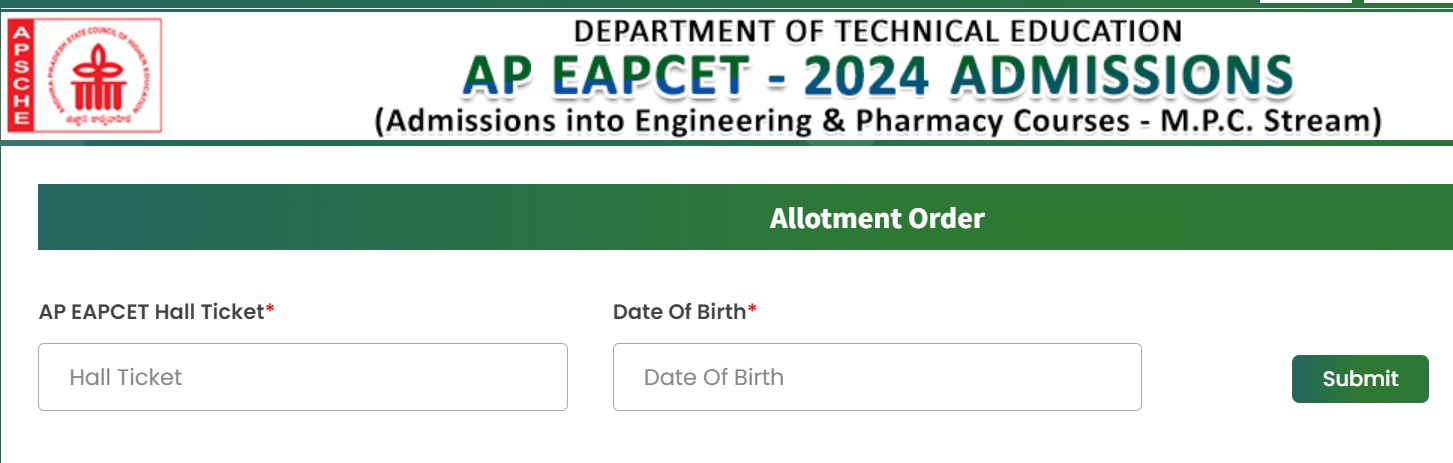Click the red APSCHE vertical letter strip

click(20, 76)
